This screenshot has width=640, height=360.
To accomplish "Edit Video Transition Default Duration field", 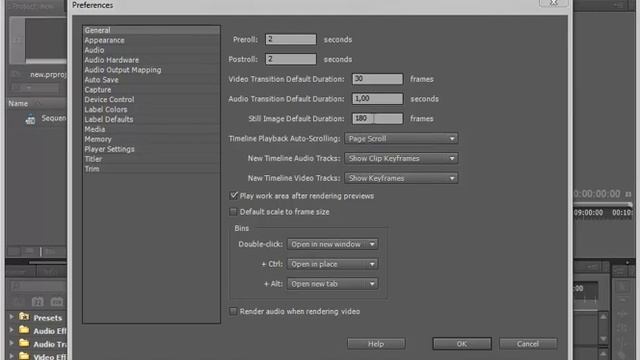I will pyautogui.click(x=378, y=79).
